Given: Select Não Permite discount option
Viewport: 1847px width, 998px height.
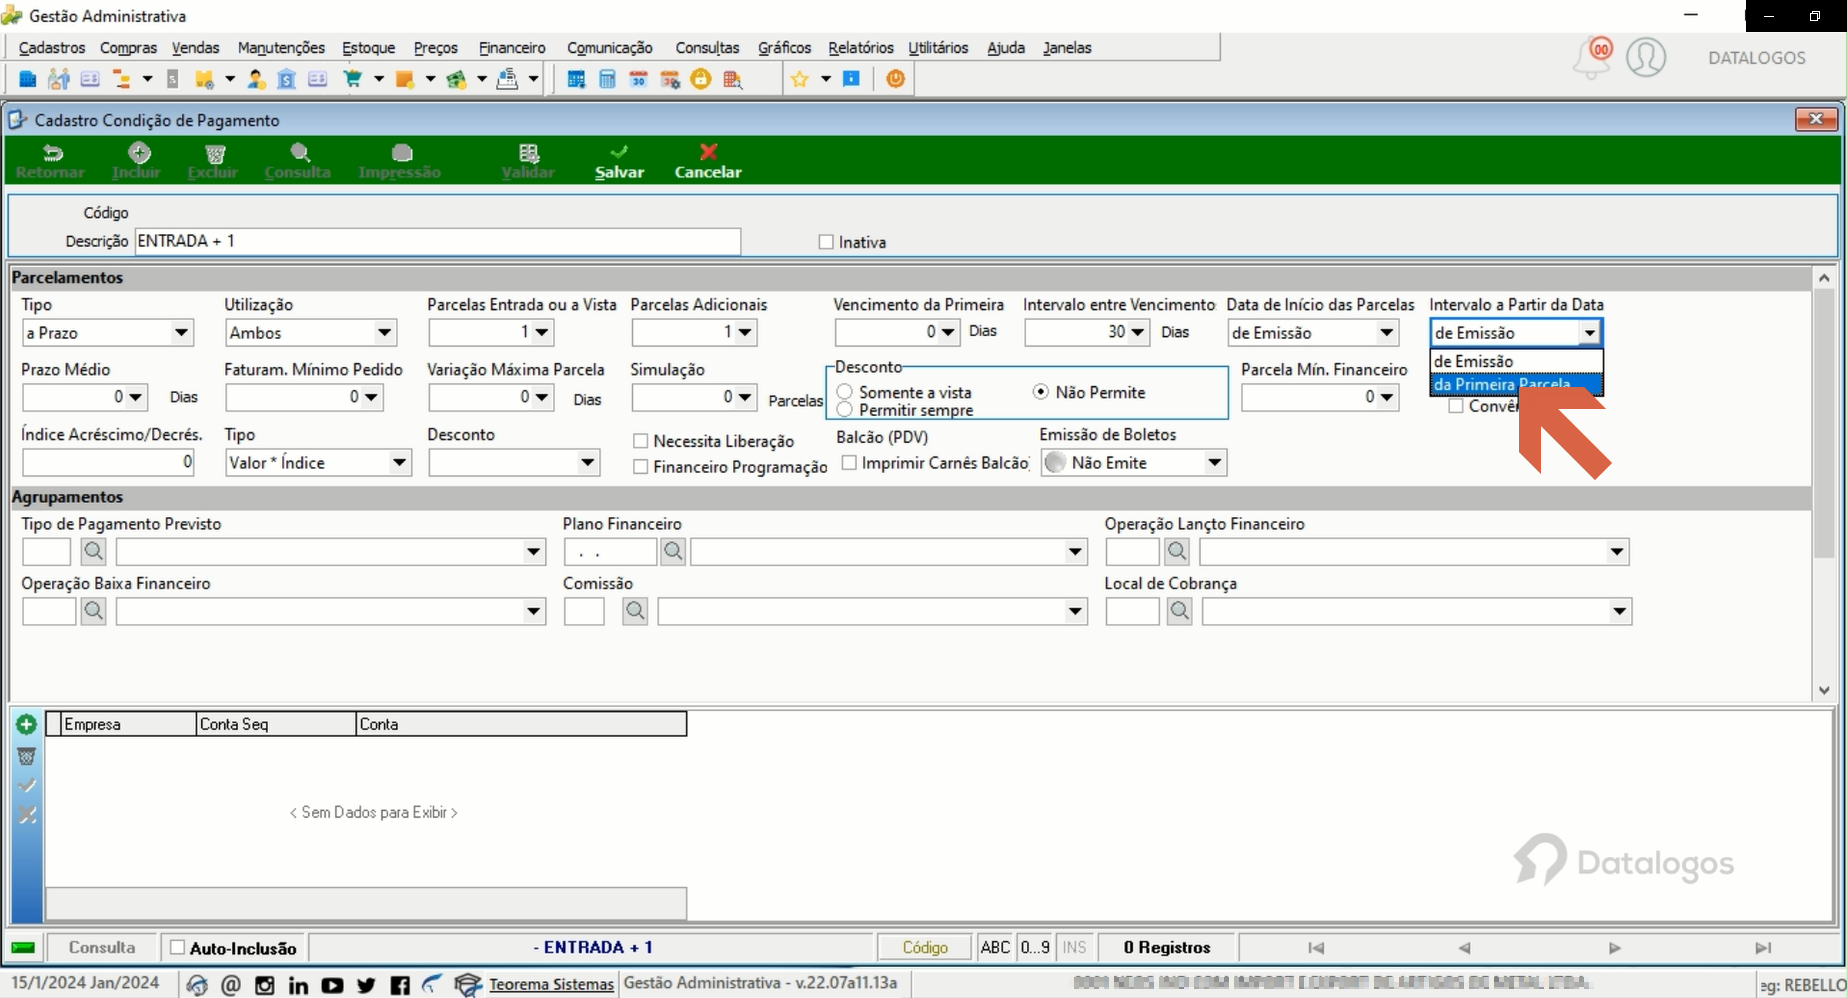Looking at the screenshot, I should point(1041,392).
